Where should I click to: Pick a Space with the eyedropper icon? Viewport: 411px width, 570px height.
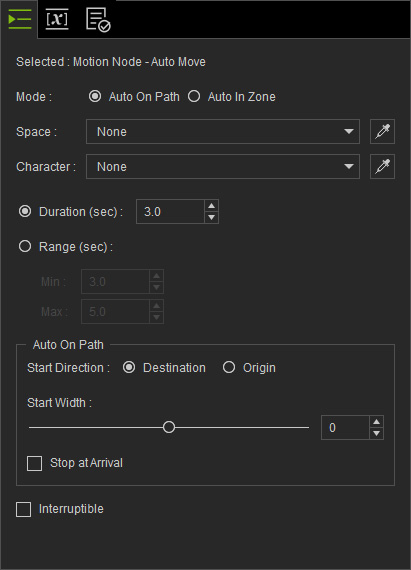pyautogui.click(x=382, y=131)
